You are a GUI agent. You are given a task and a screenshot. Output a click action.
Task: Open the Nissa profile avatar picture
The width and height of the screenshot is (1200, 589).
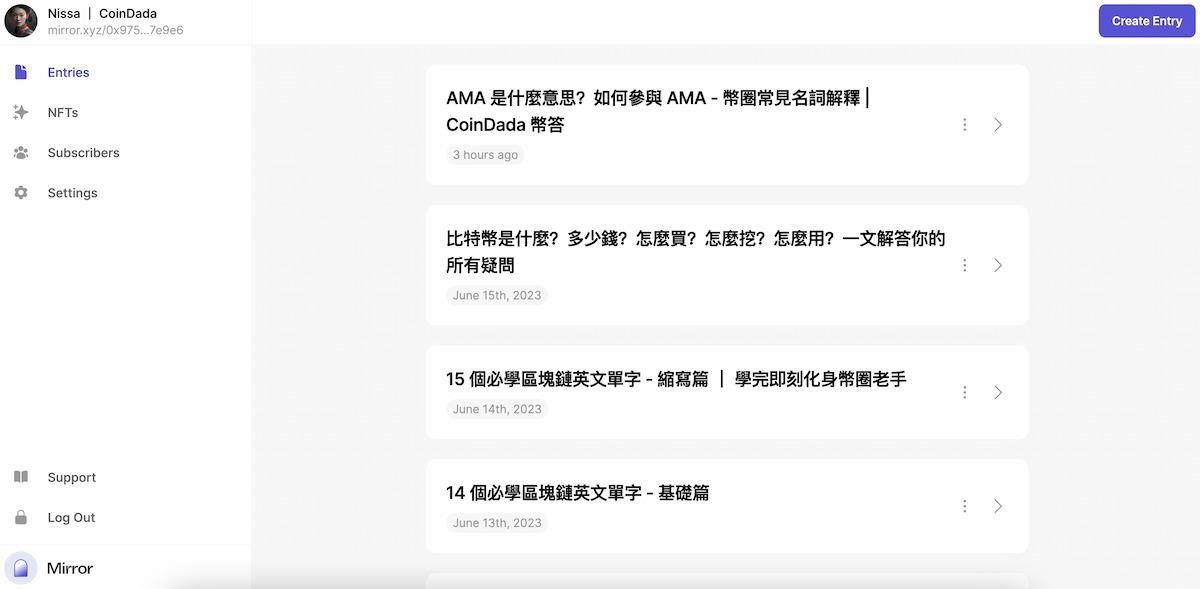(x=21, y=21)
